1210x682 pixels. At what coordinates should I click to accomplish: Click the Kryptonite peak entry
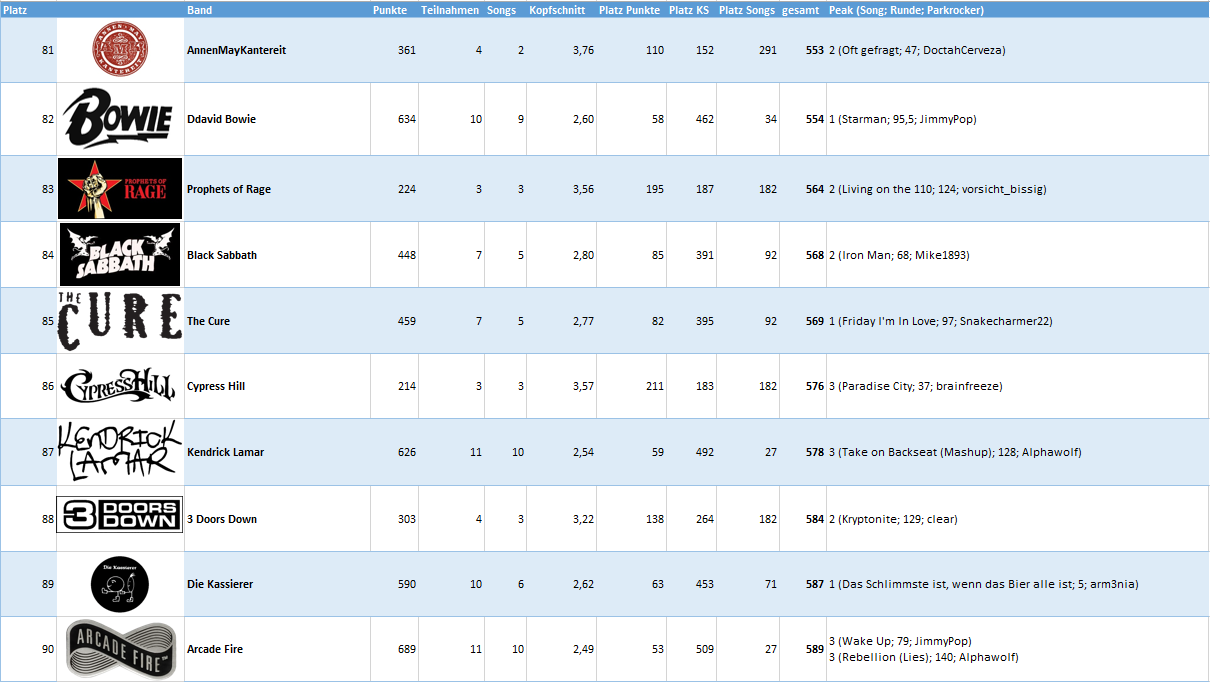(x=893, y=519)
